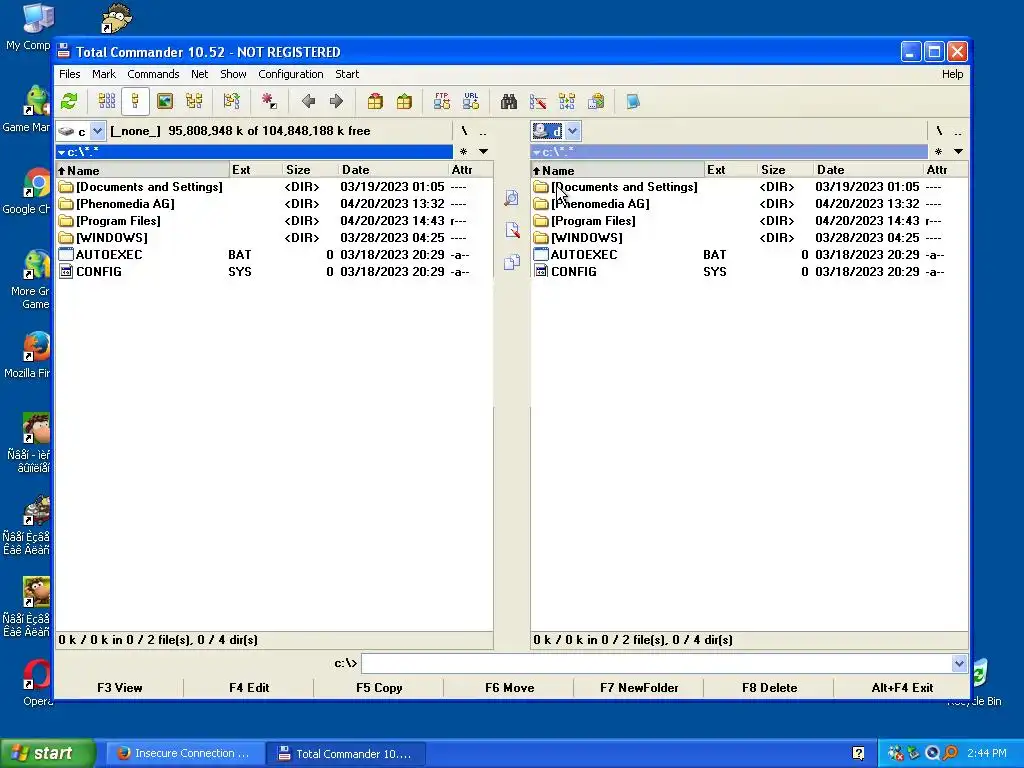Screen dimensions: 1024x768
Task: Click the F6 Move button
Action: point(509,688)
